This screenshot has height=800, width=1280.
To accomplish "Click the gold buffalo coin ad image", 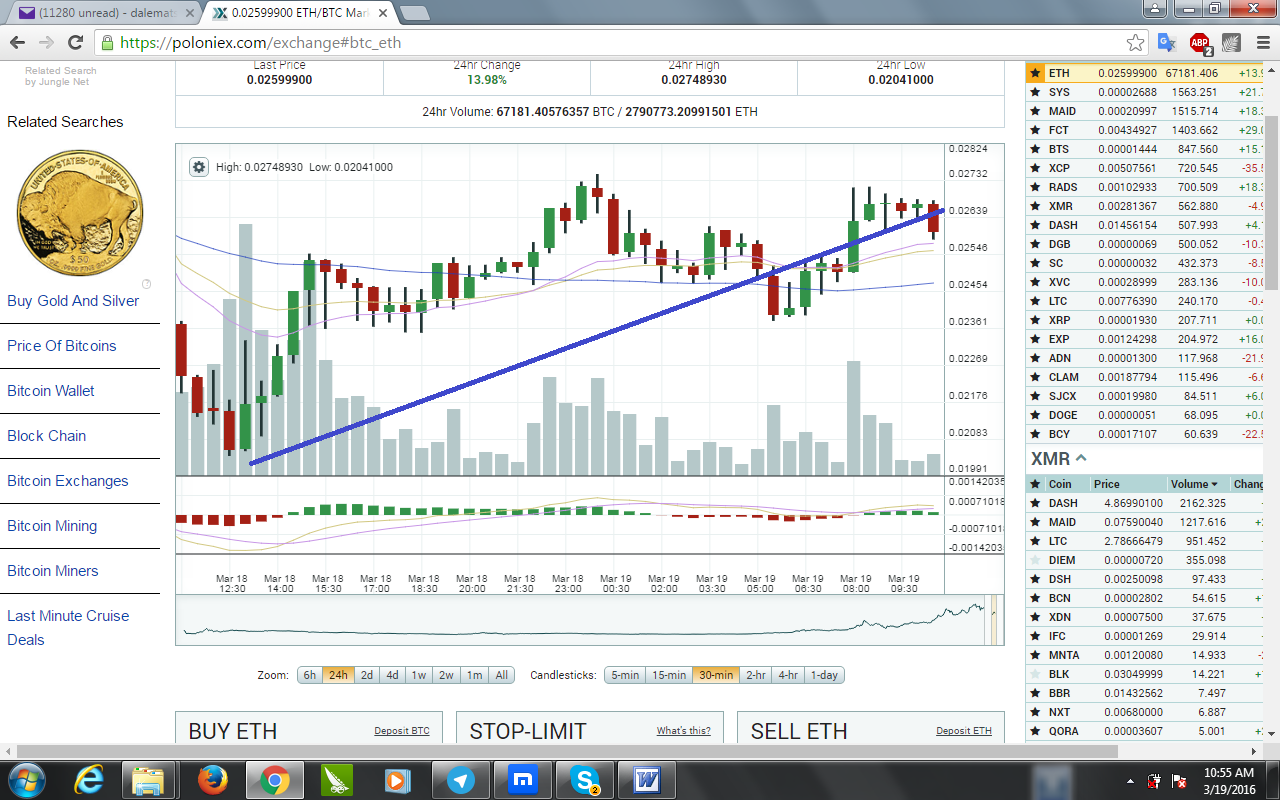I will pos(80,213).
